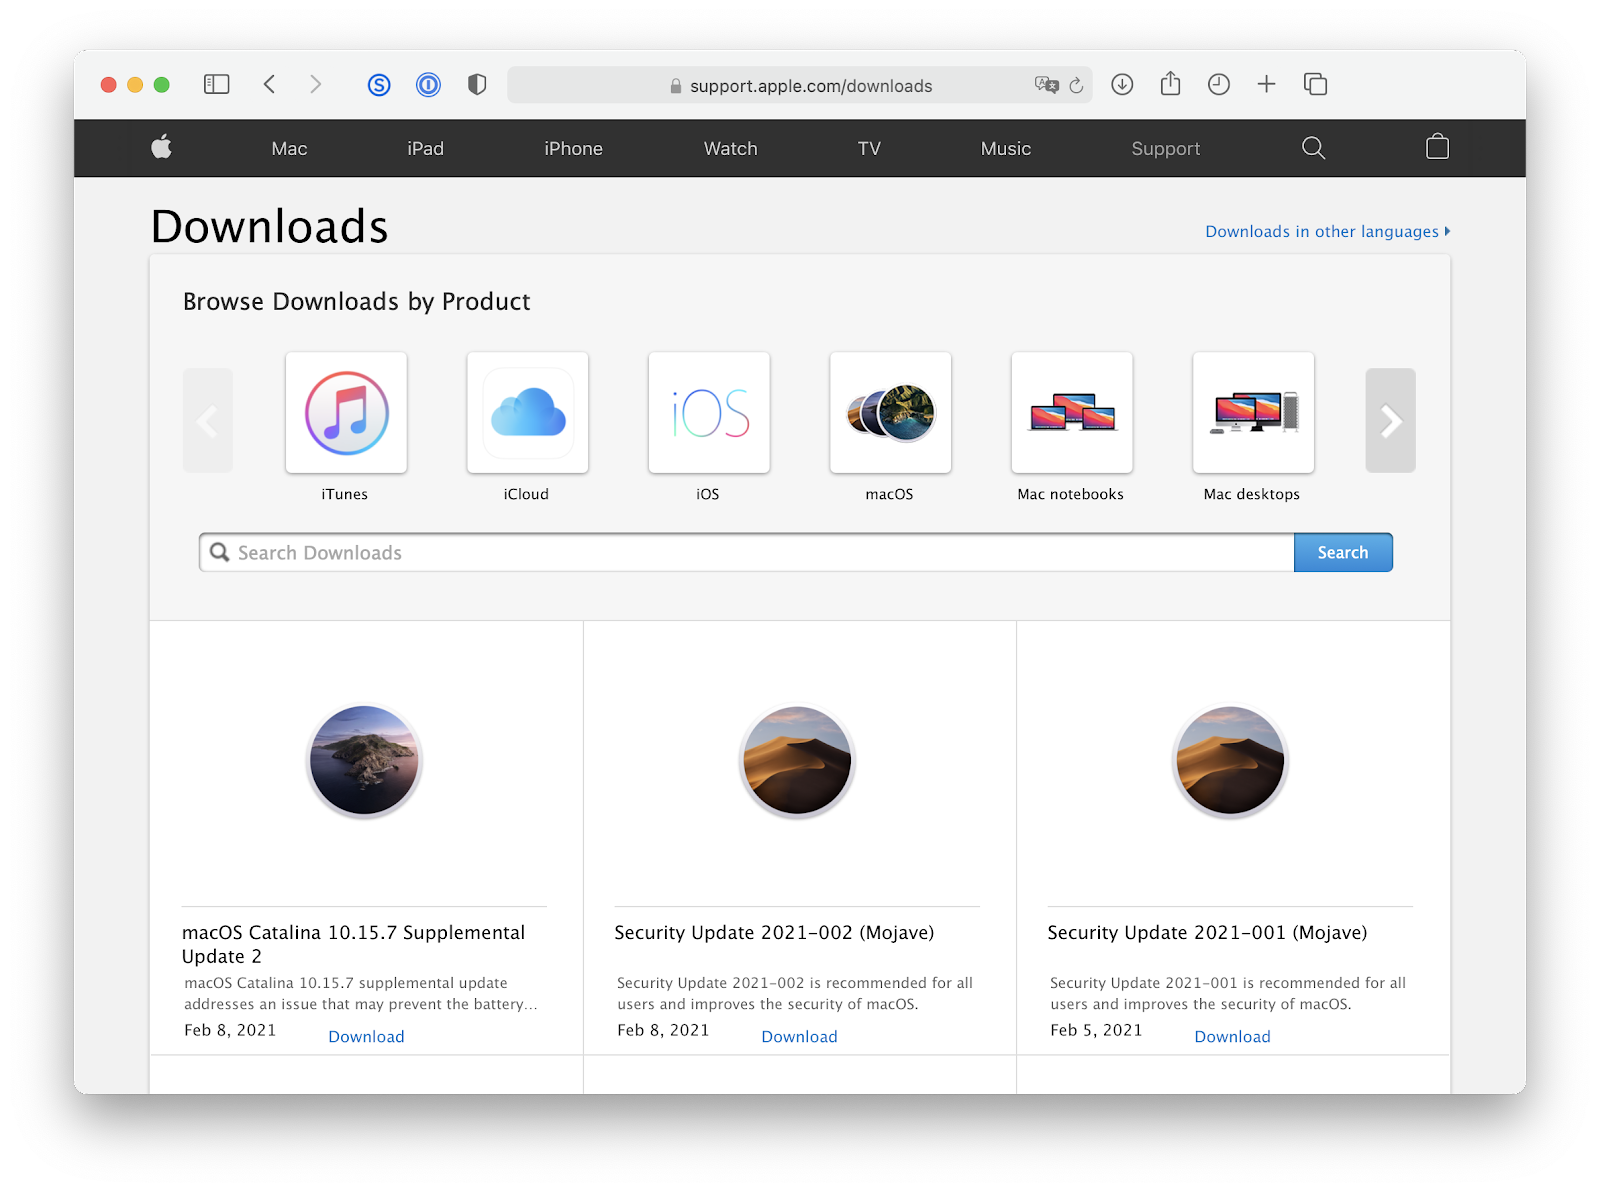Show Safari downloads list icon
The height and width of the screenshot is (1192, 1600).
[1122, 85]
